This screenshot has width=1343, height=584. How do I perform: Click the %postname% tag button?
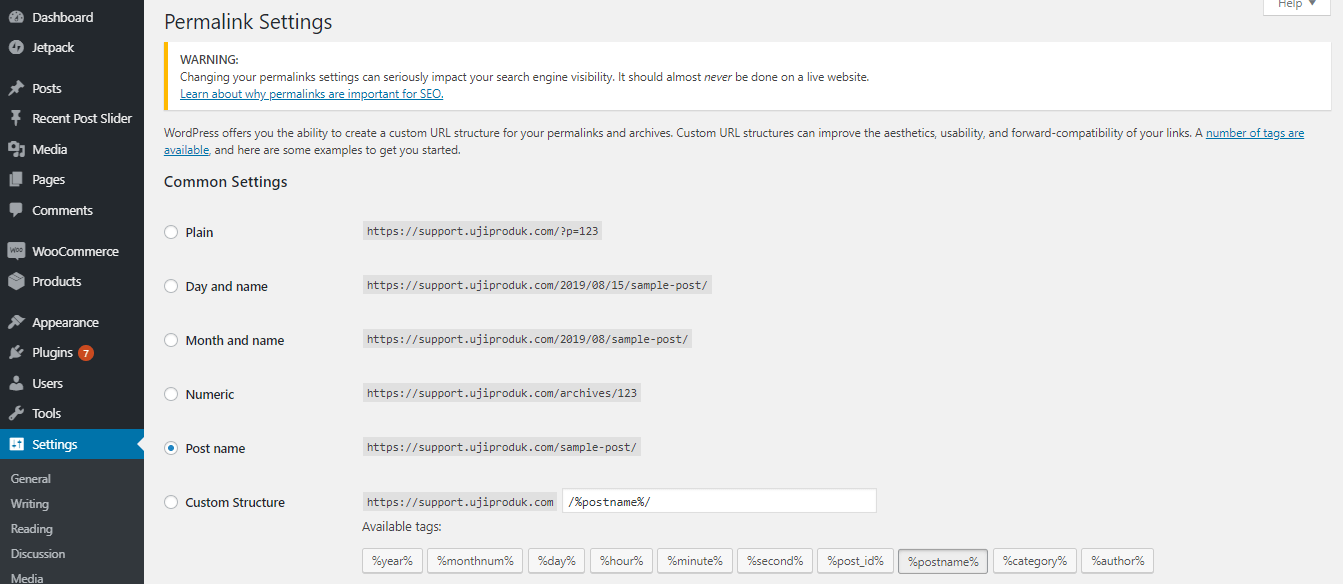[944, 561]
